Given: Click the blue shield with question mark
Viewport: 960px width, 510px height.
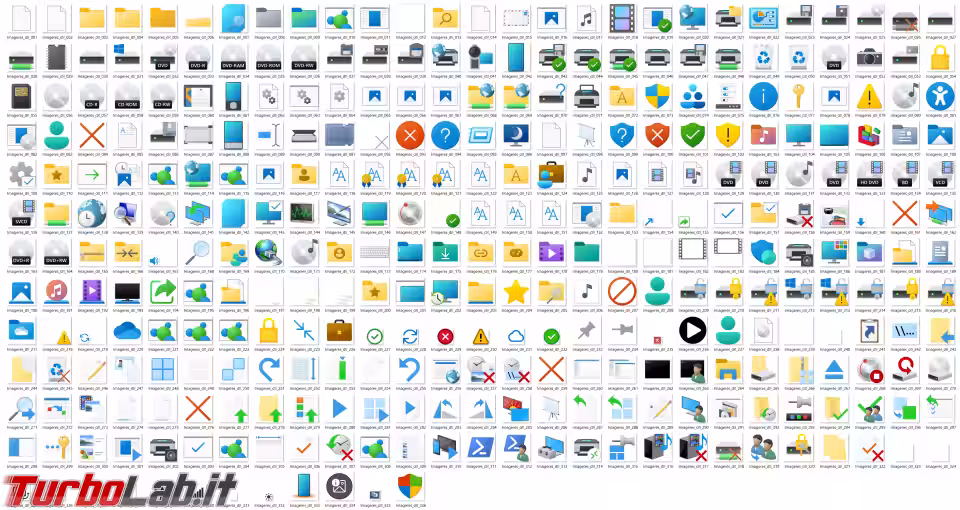Looking at the screenshot, I should (x=622, y=135).
